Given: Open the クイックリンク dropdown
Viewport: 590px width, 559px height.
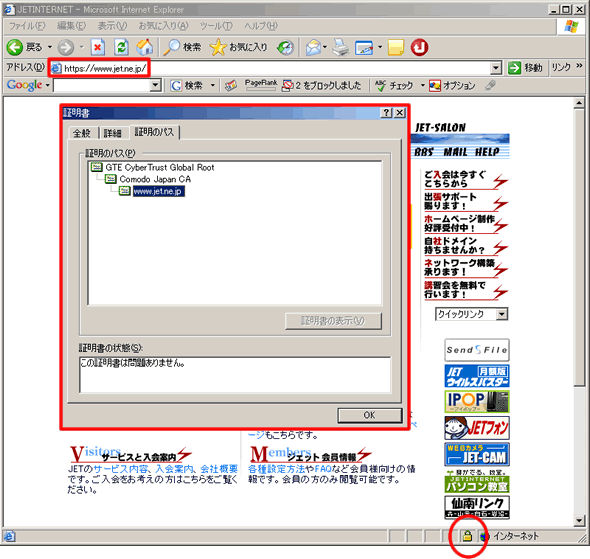Looking at the screenshot, I should tap(502, 314).
